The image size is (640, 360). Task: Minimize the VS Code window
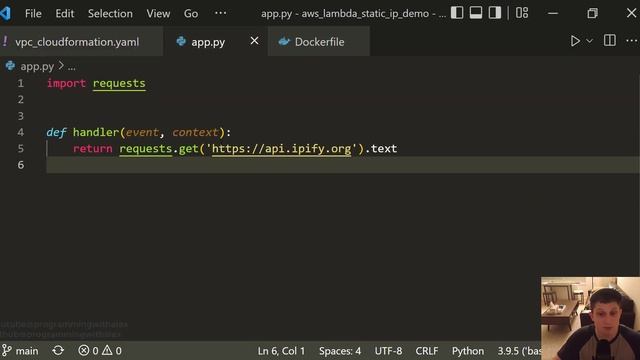coord(553,13)
